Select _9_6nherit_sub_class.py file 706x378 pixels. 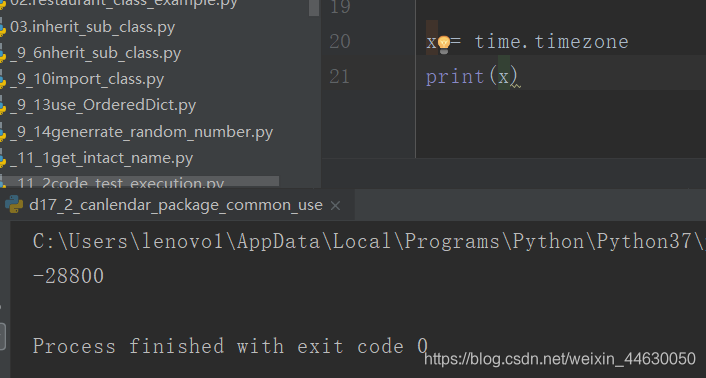(x=95, y=53)
